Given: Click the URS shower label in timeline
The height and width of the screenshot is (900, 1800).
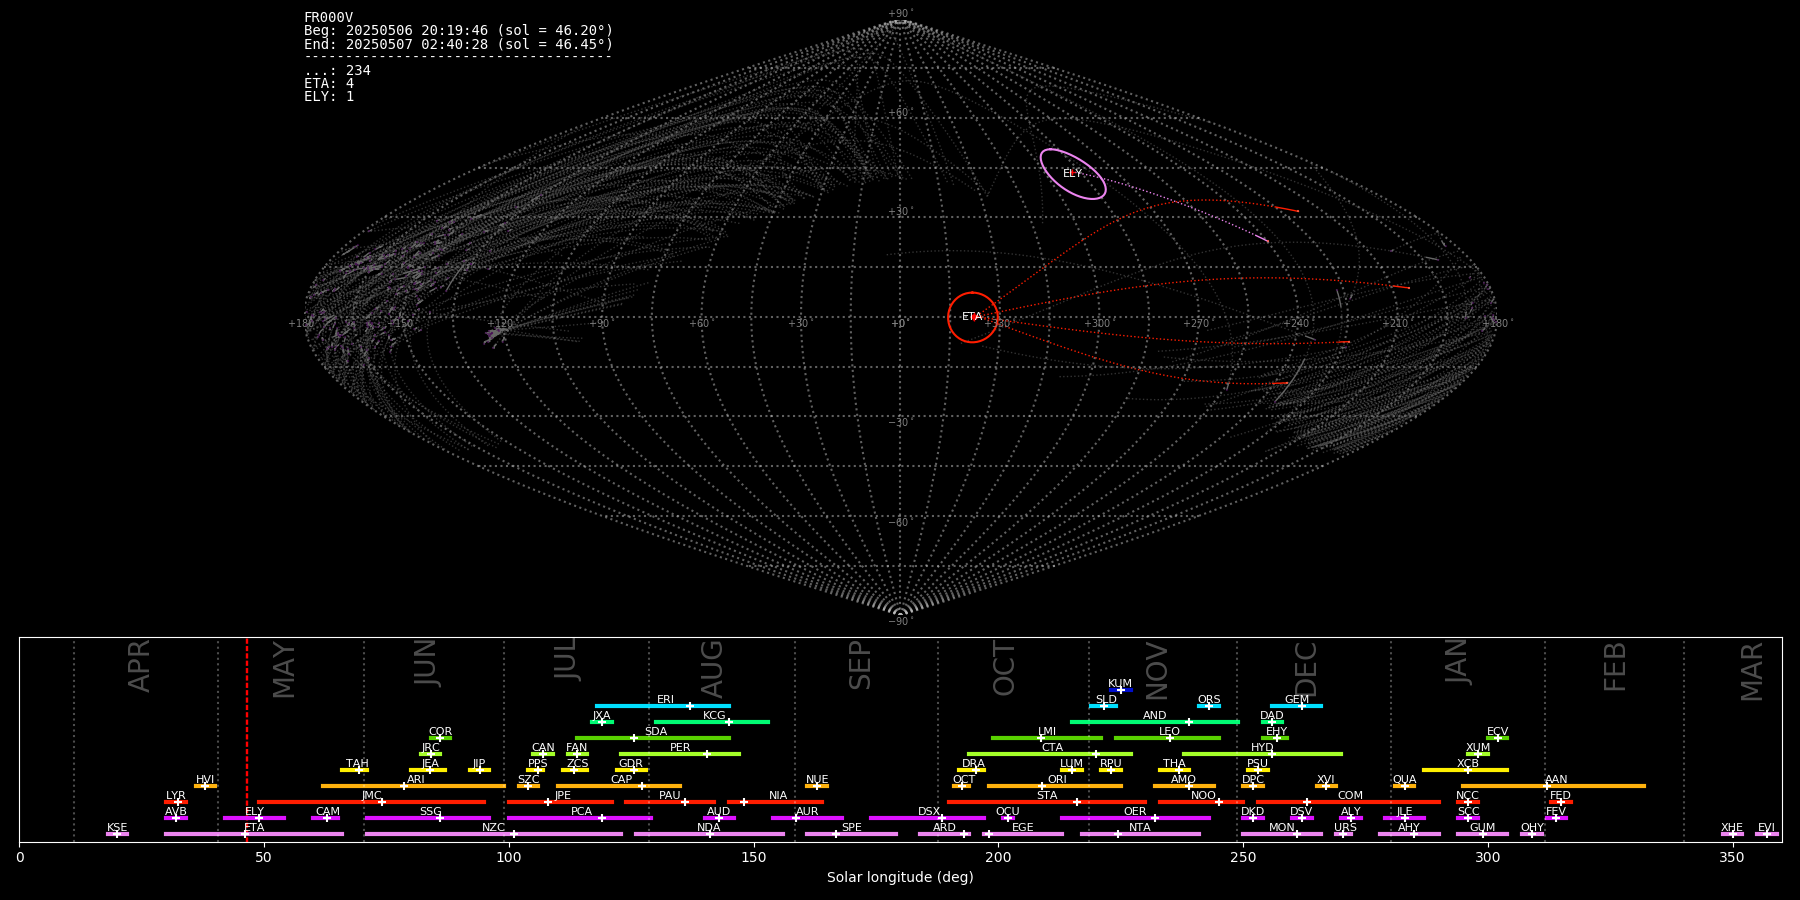Looking at the screenshot, I should tap(1345, 828).
